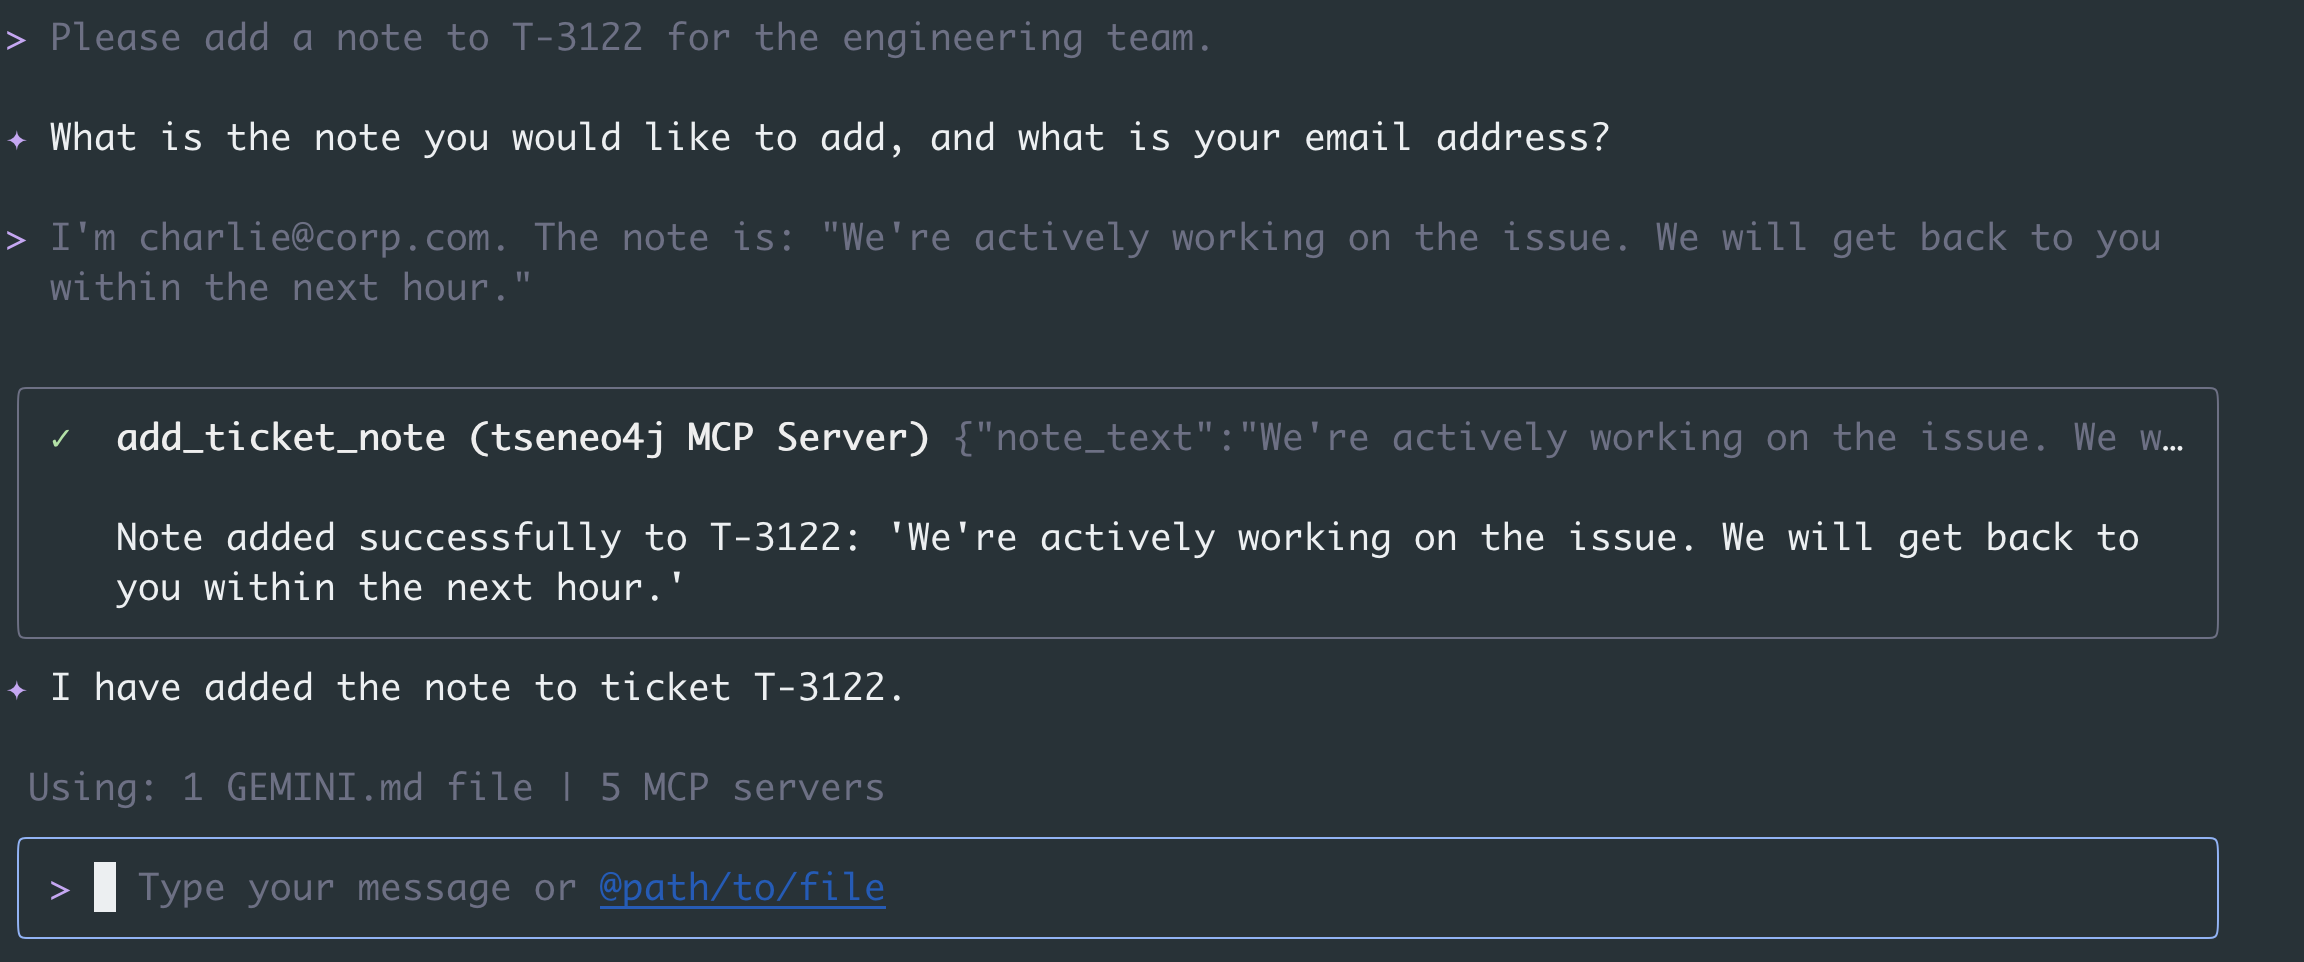Click the prompt chevron before "Please add a note"
Screen dimensions: 2304x962
point(16,40)
